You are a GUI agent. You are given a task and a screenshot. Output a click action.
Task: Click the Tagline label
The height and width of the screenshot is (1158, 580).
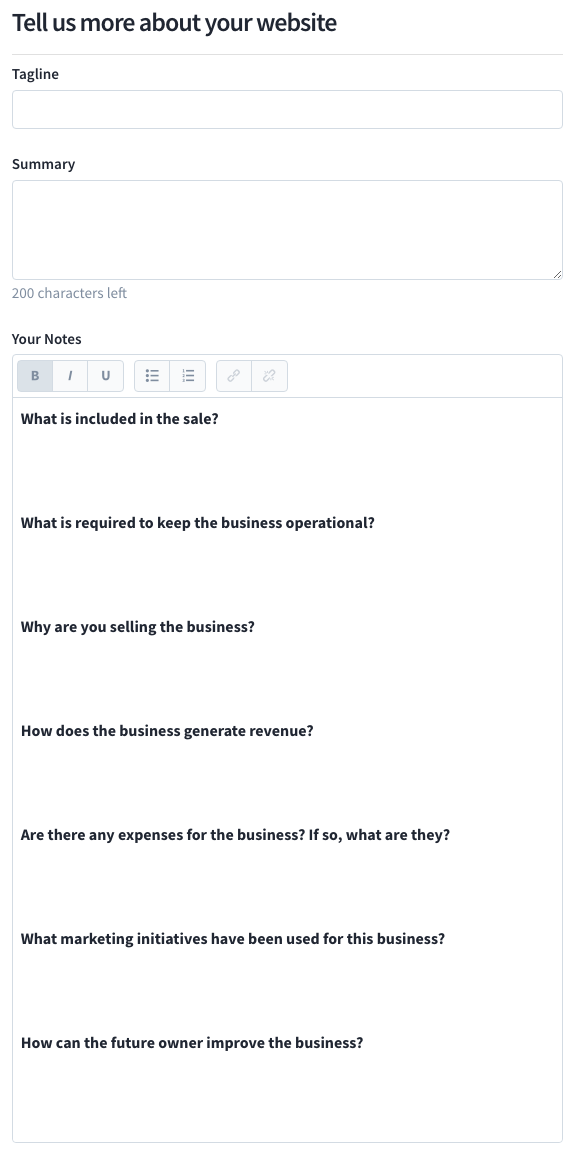point(35,74)
